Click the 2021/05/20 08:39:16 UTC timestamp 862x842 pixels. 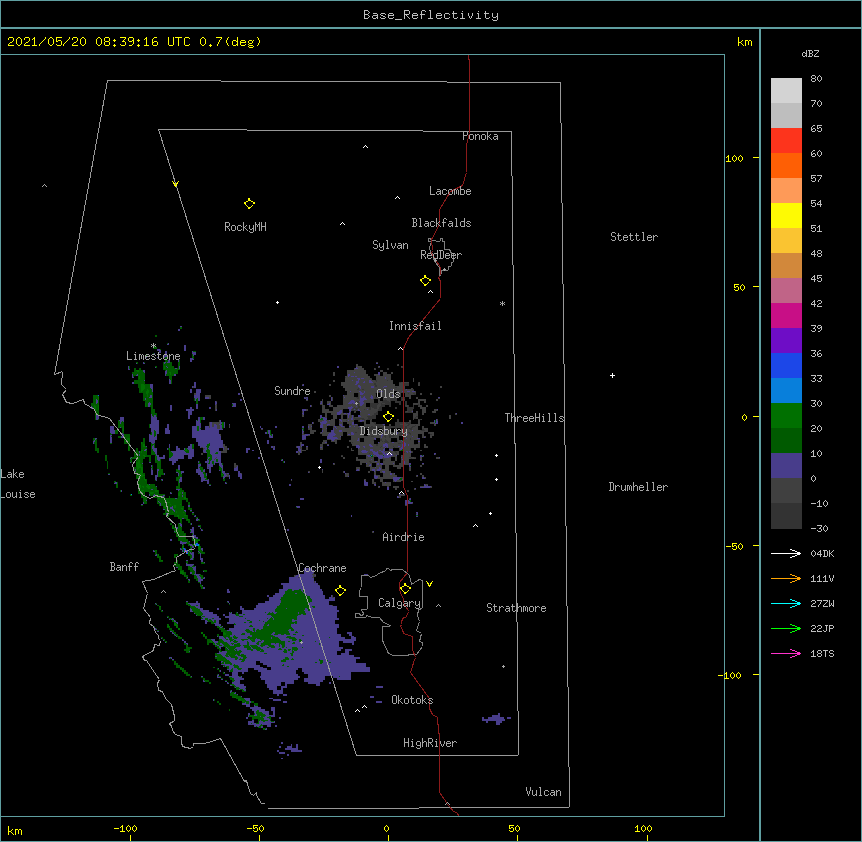[98, 42]
